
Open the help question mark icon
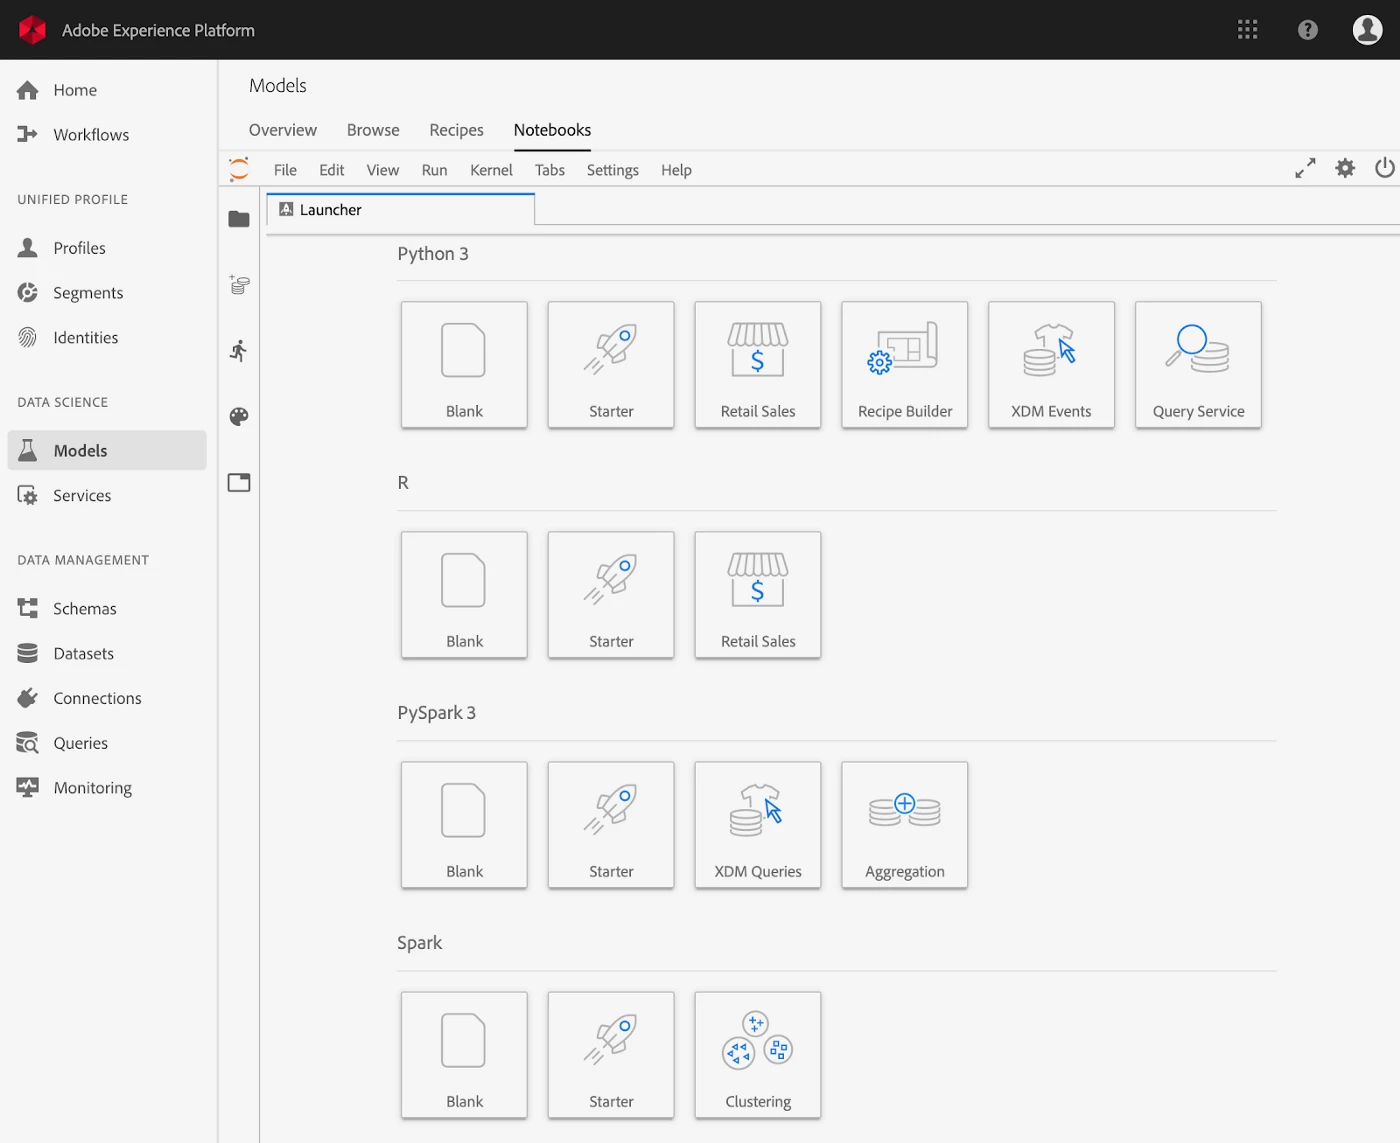(x=1307, y=30)
